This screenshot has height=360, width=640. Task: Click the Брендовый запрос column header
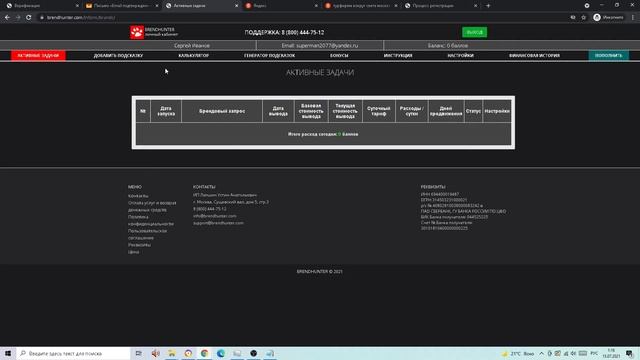[x=222, y=111]
